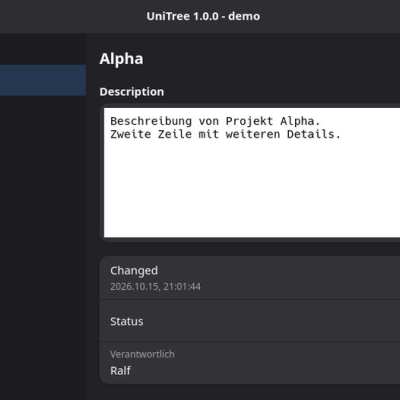
Task: Click the Changed timestamp row
Action: point(250,278)
